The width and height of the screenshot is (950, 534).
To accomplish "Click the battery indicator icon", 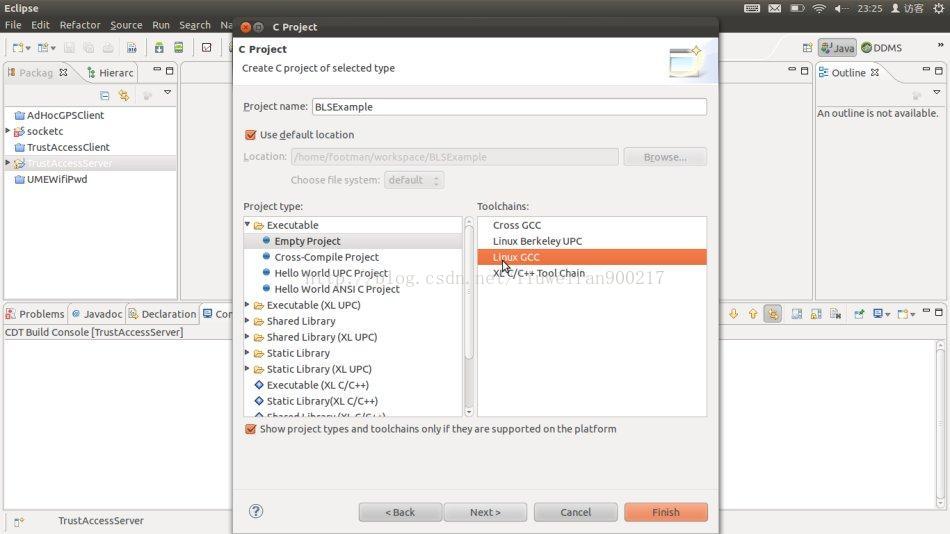I will pyautogui.click(x=797, y=8).
